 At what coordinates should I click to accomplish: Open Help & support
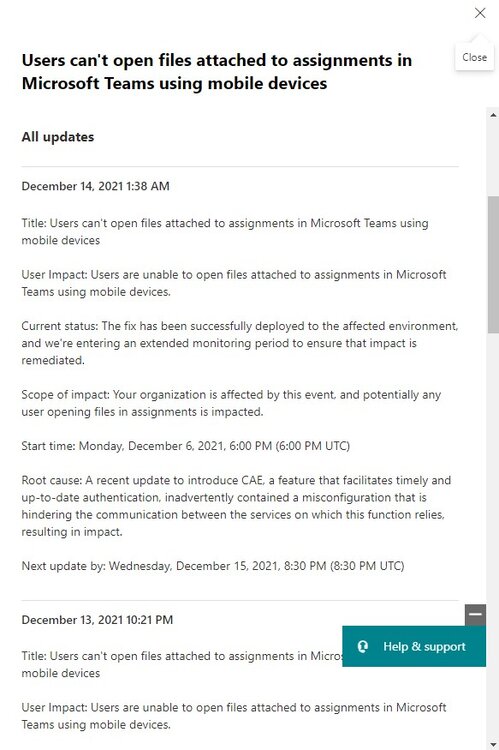(x=414, y=646)
